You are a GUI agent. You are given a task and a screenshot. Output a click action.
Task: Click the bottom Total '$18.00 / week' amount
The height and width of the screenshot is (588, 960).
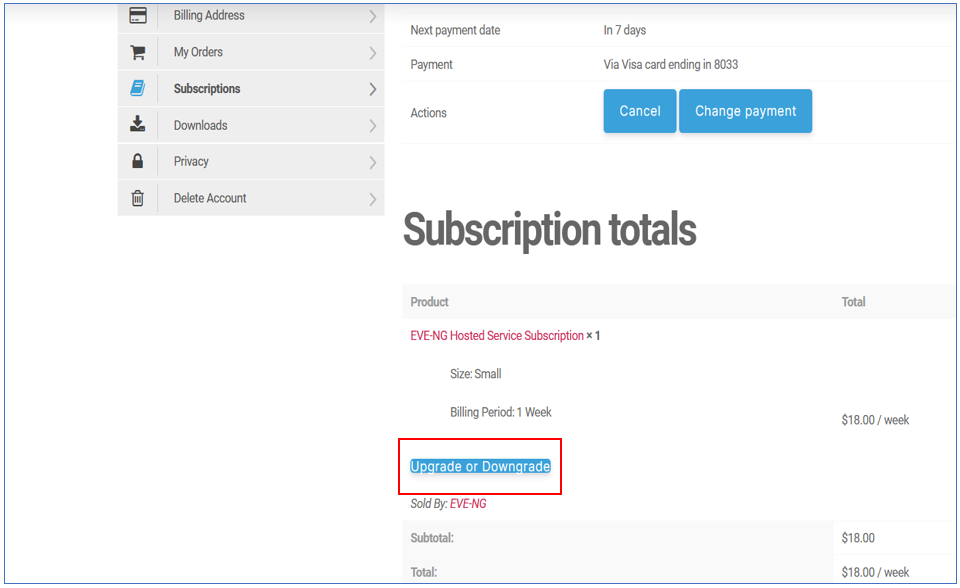[x=875, y=573]
